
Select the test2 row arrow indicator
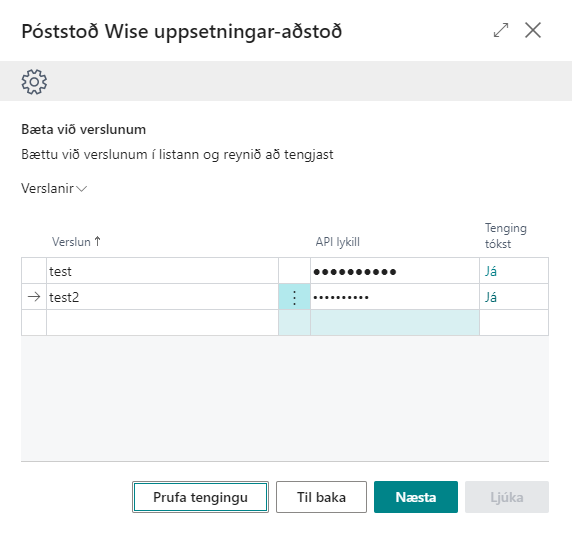(34, 297)
